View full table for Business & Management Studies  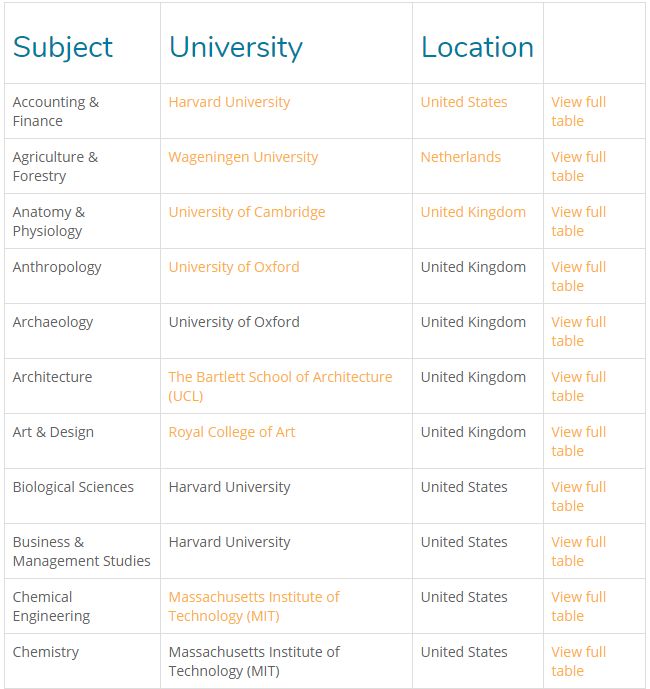click(x=578, y=551)
